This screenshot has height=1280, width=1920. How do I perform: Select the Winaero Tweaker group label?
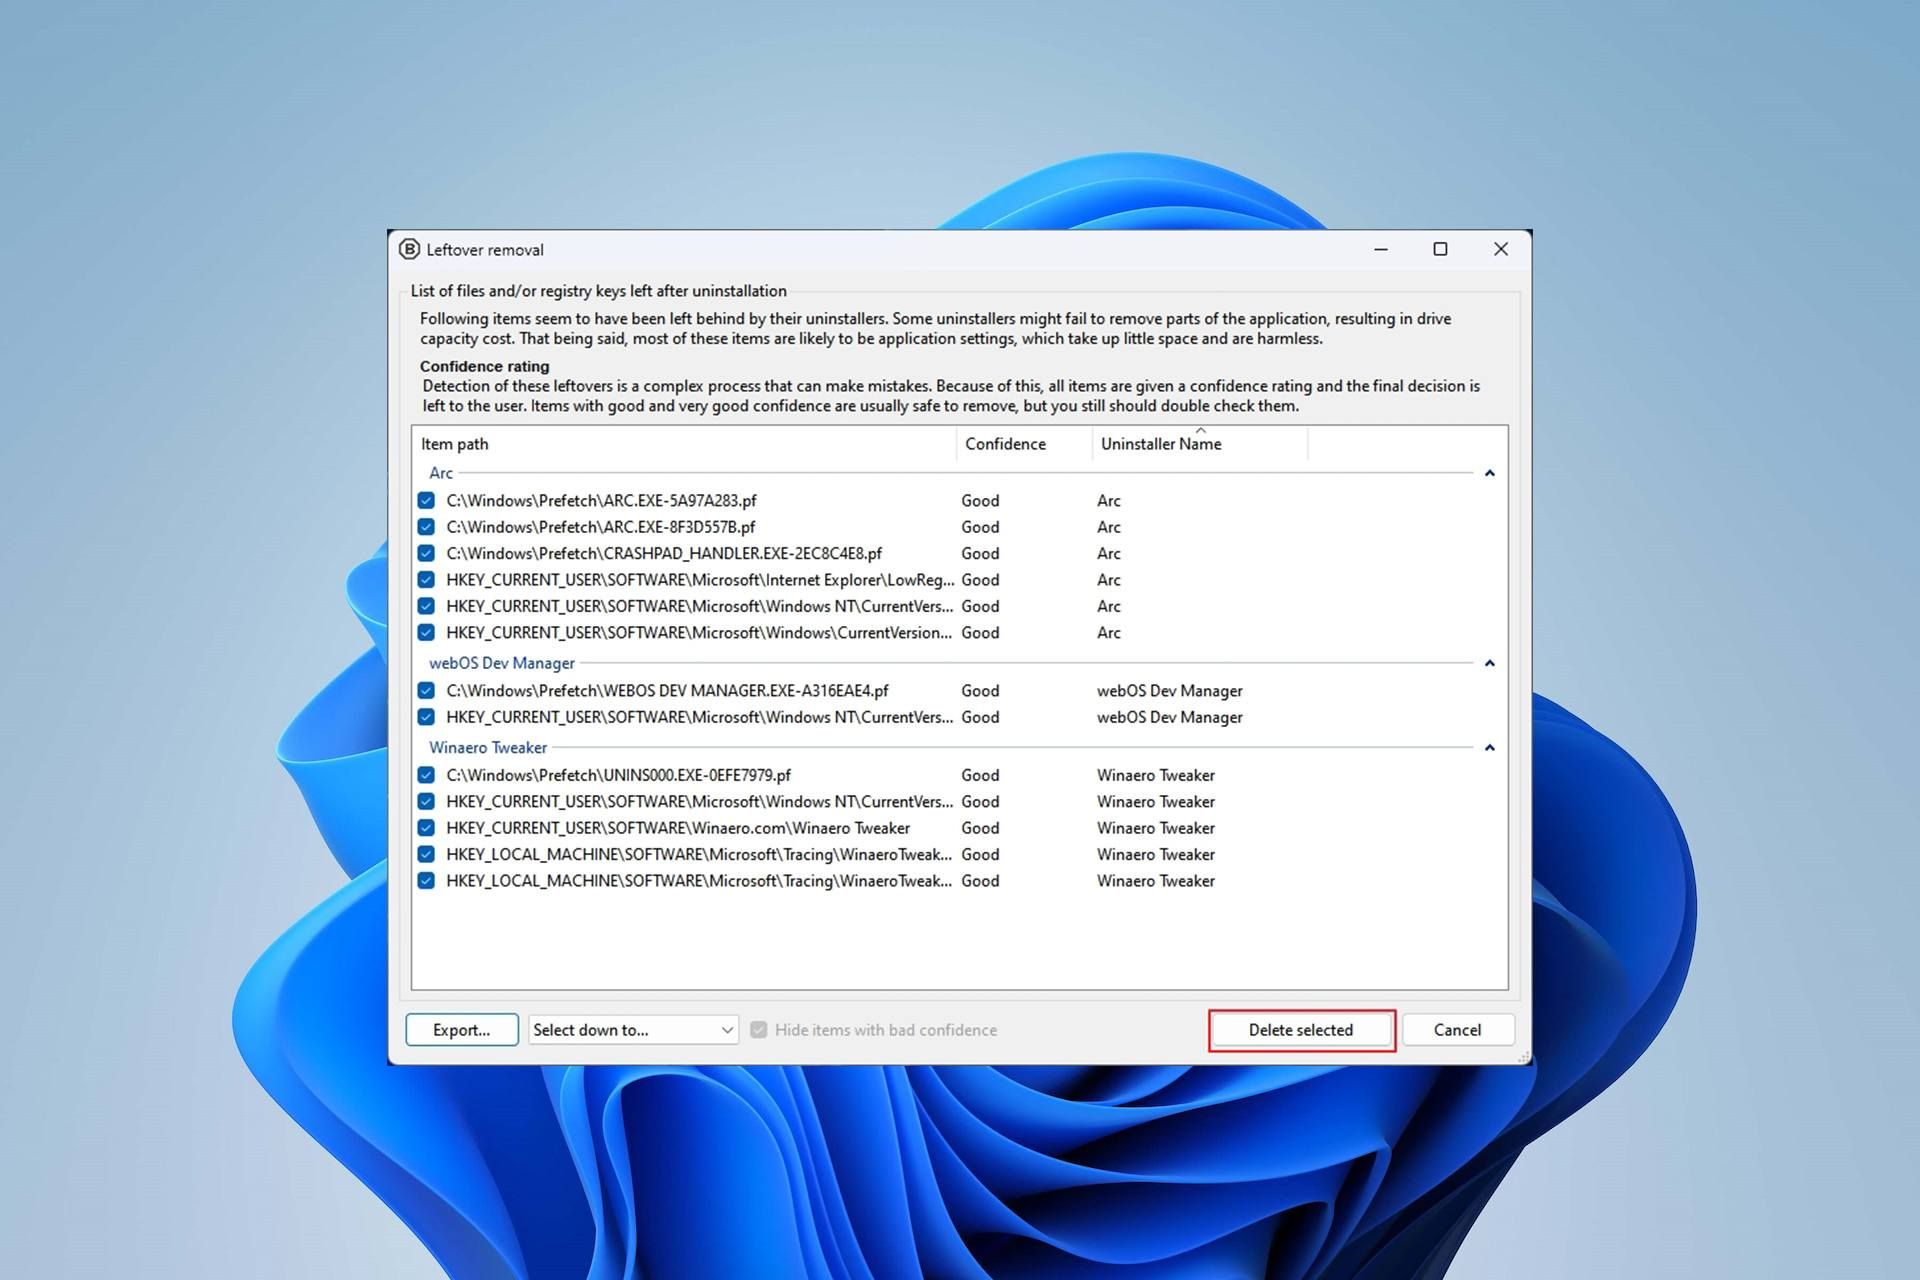pos(488,747)
